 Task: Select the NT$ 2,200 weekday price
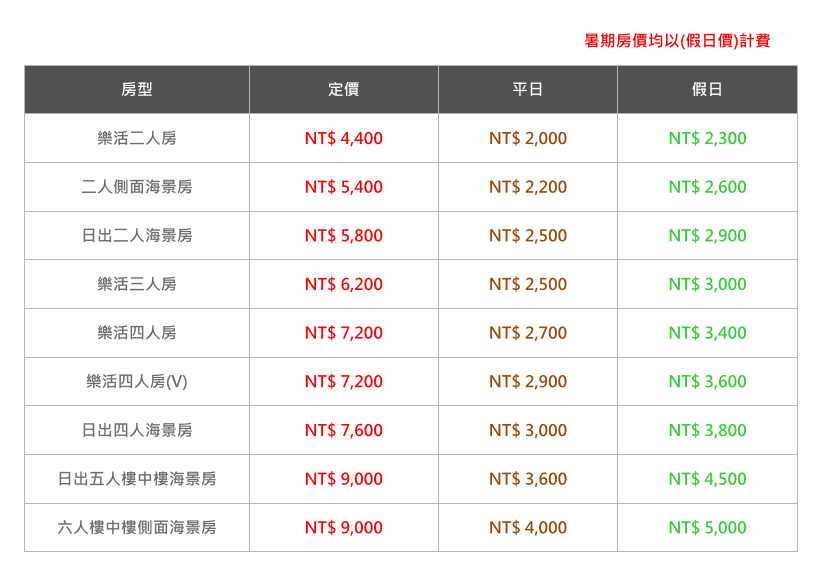pyautogui.click(x=527, y=187)
